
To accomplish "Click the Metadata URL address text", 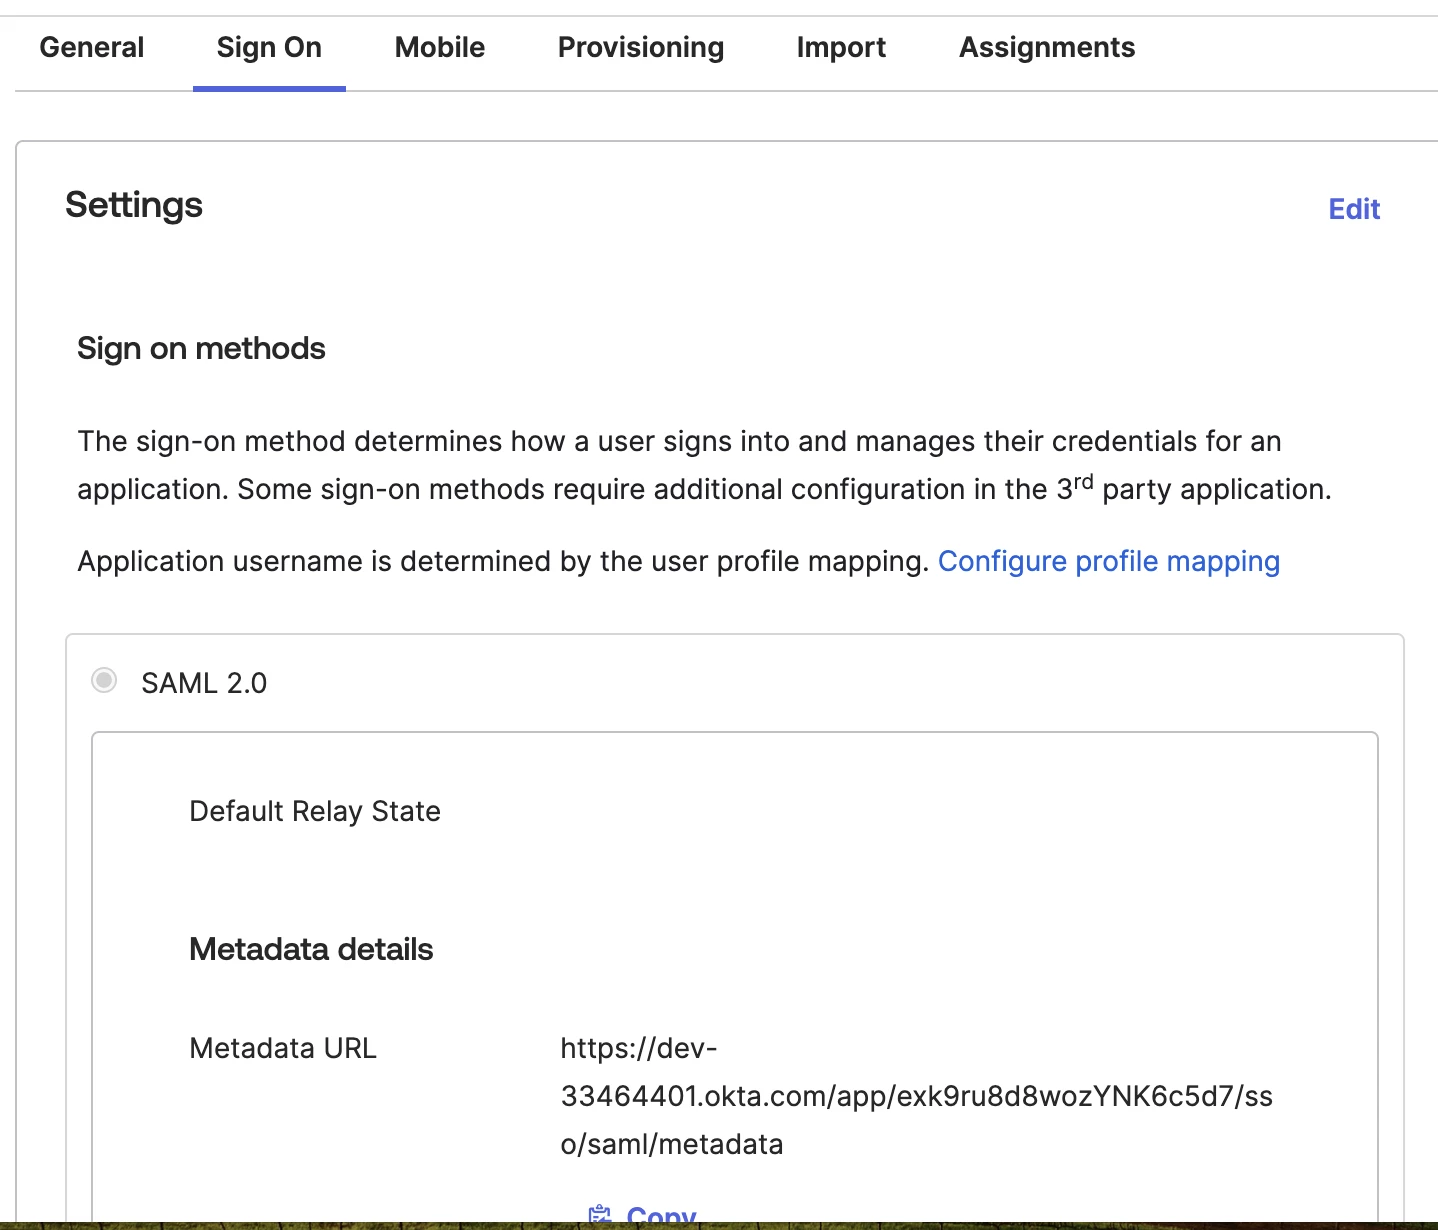I will click(915, 1096).
